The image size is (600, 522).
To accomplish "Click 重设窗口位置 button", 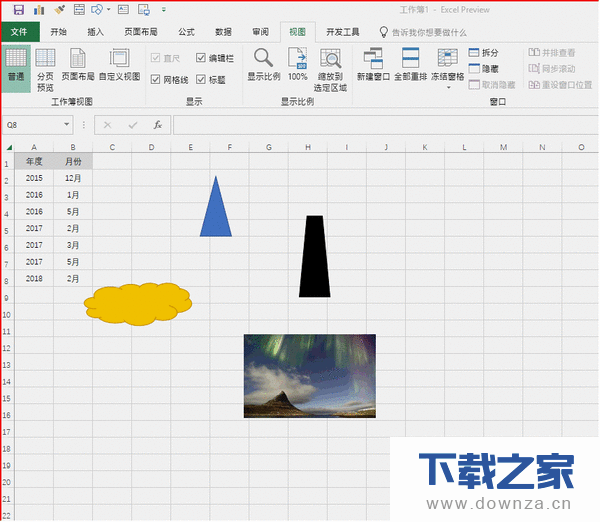I will (560, 85).
